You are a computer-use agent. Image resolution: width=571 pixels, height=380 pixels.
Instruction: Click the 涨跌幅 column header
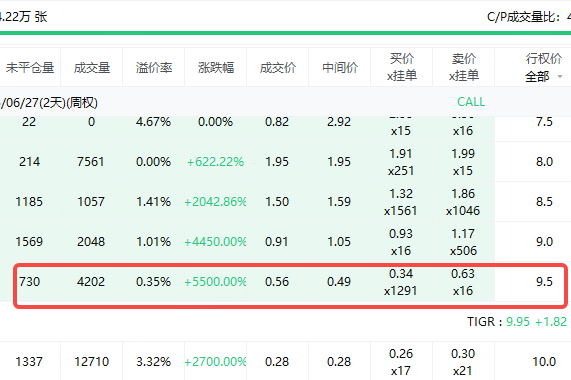[216, 68]
